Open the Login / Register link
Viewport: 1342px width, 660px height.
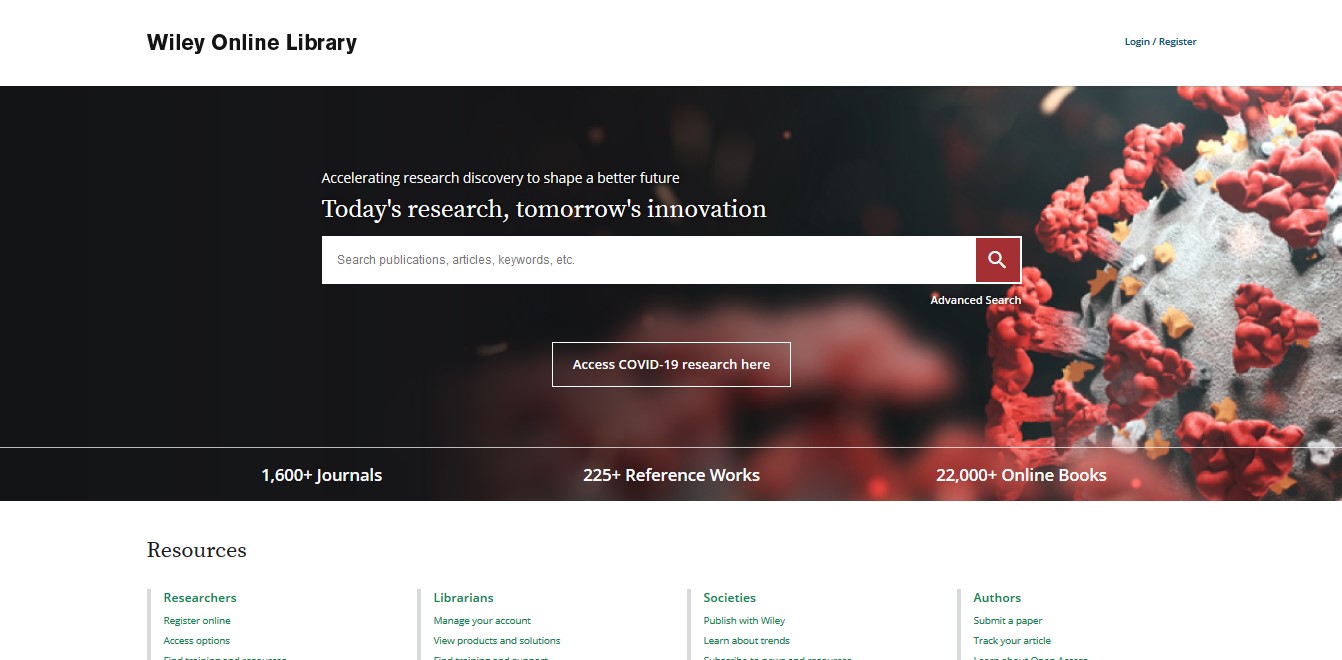coord(1160,42)
